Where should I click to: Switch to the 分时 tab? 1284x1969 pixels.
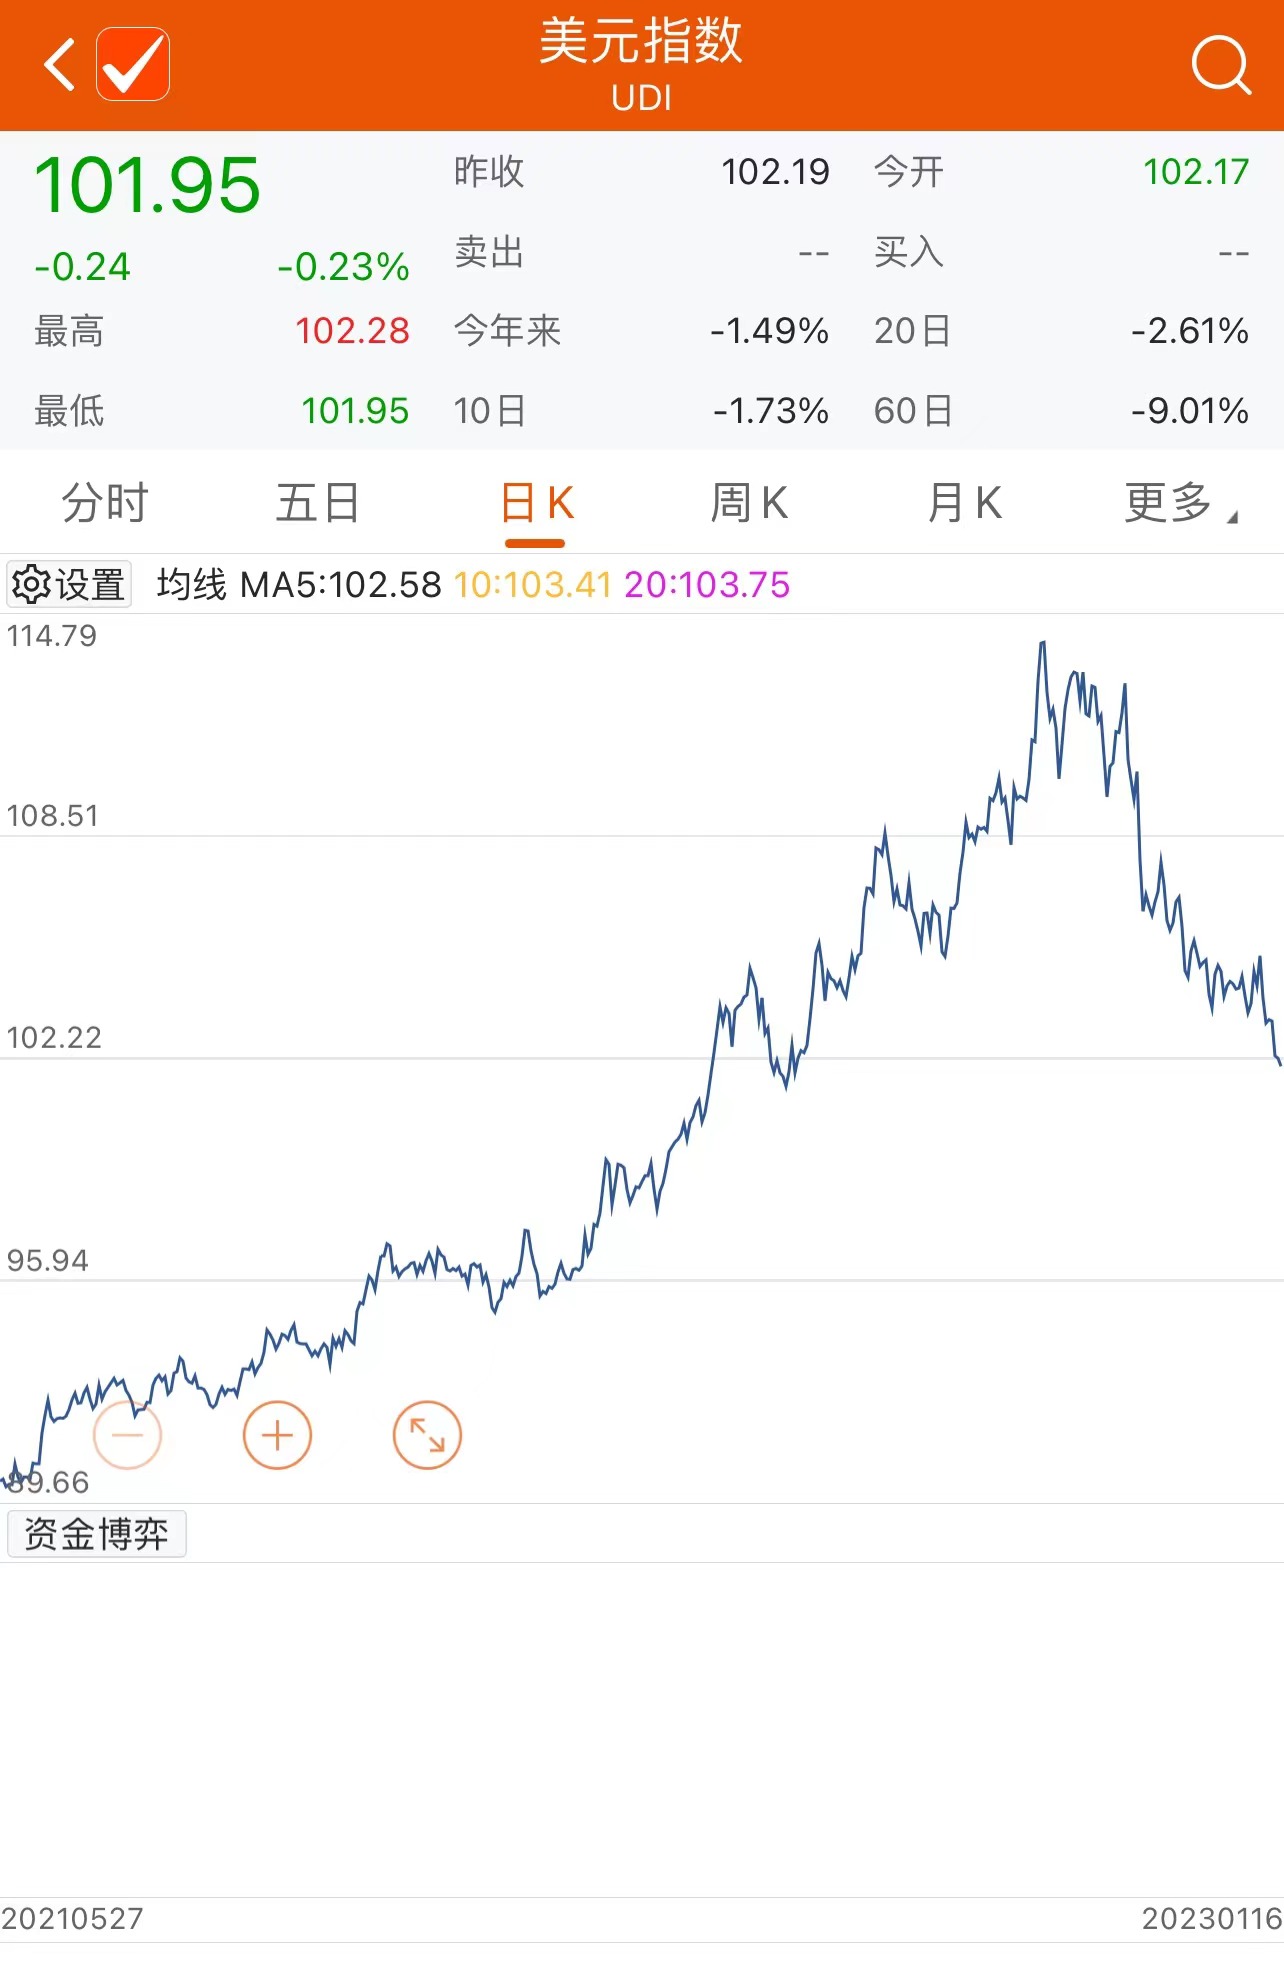[103, 503]
